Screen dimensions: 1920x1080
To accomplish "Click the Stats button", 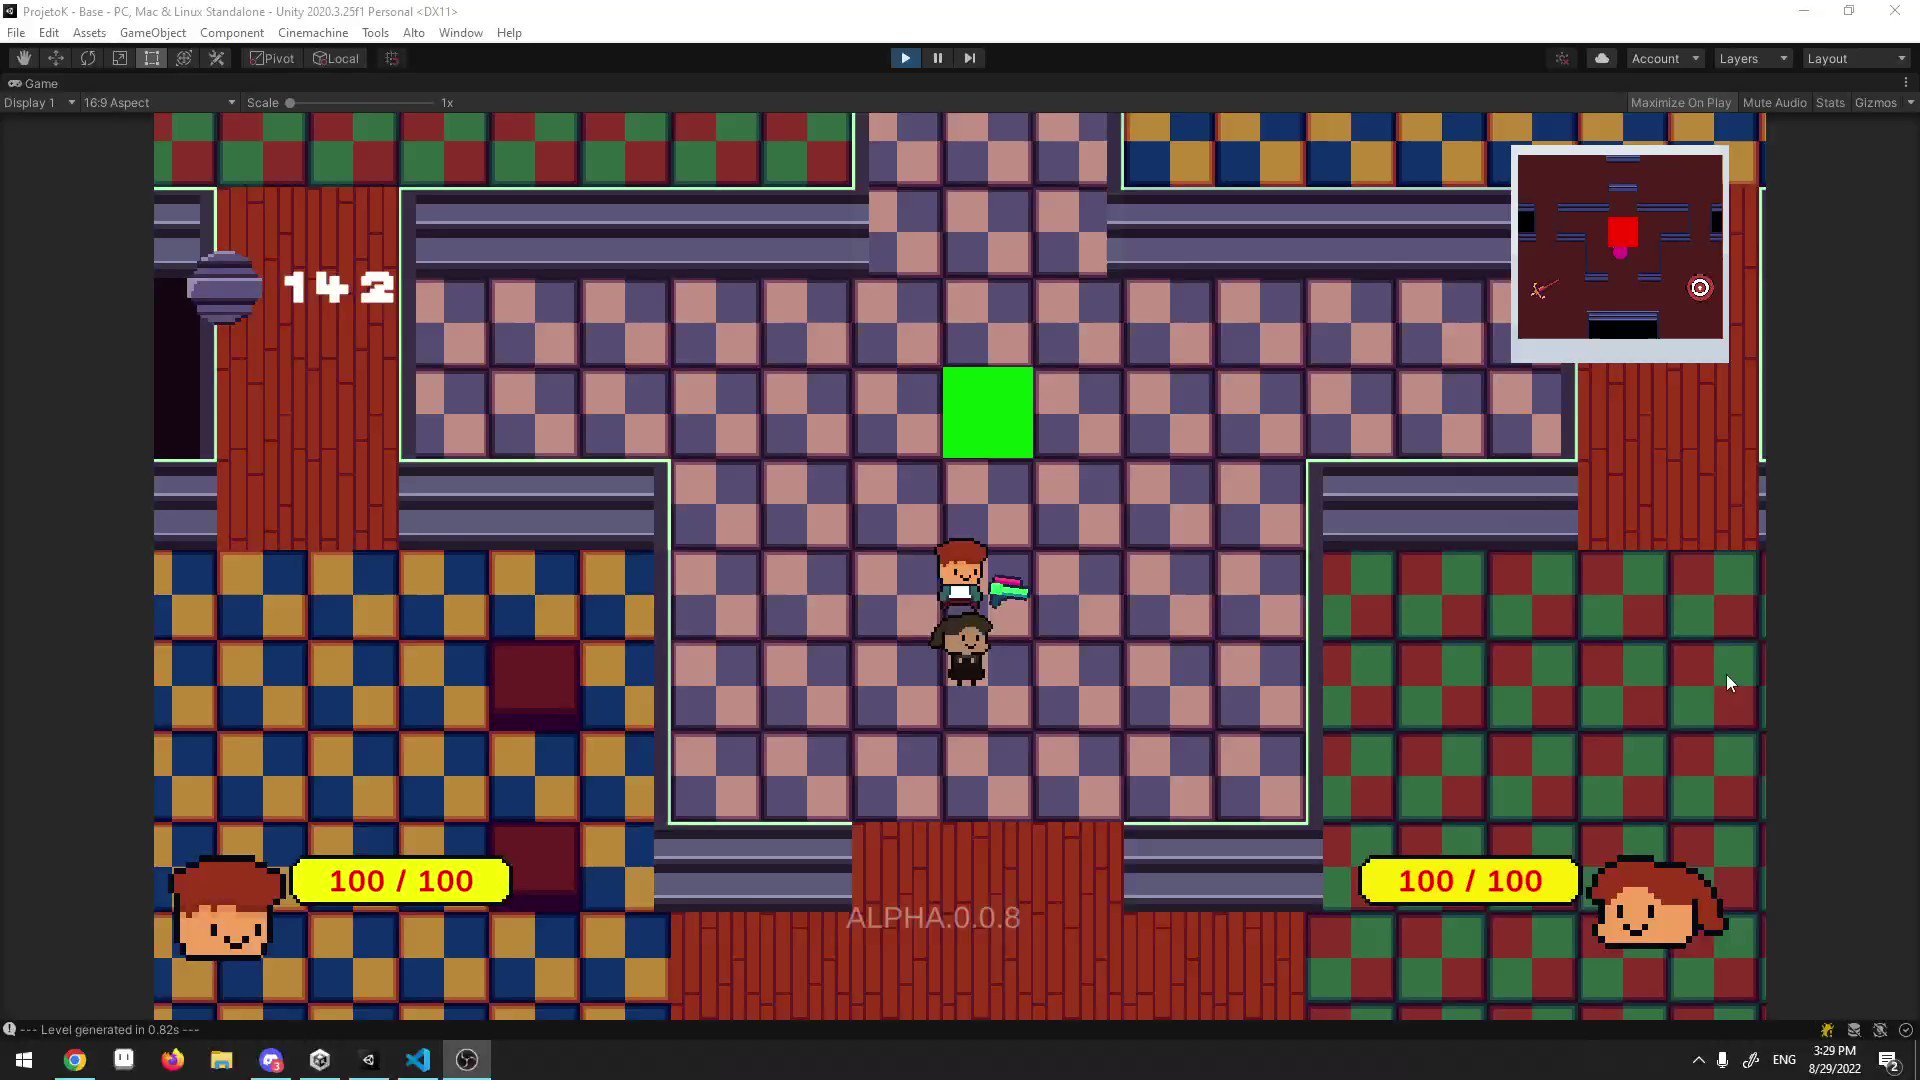I will pyautogui.click(x=1830, y=102).
